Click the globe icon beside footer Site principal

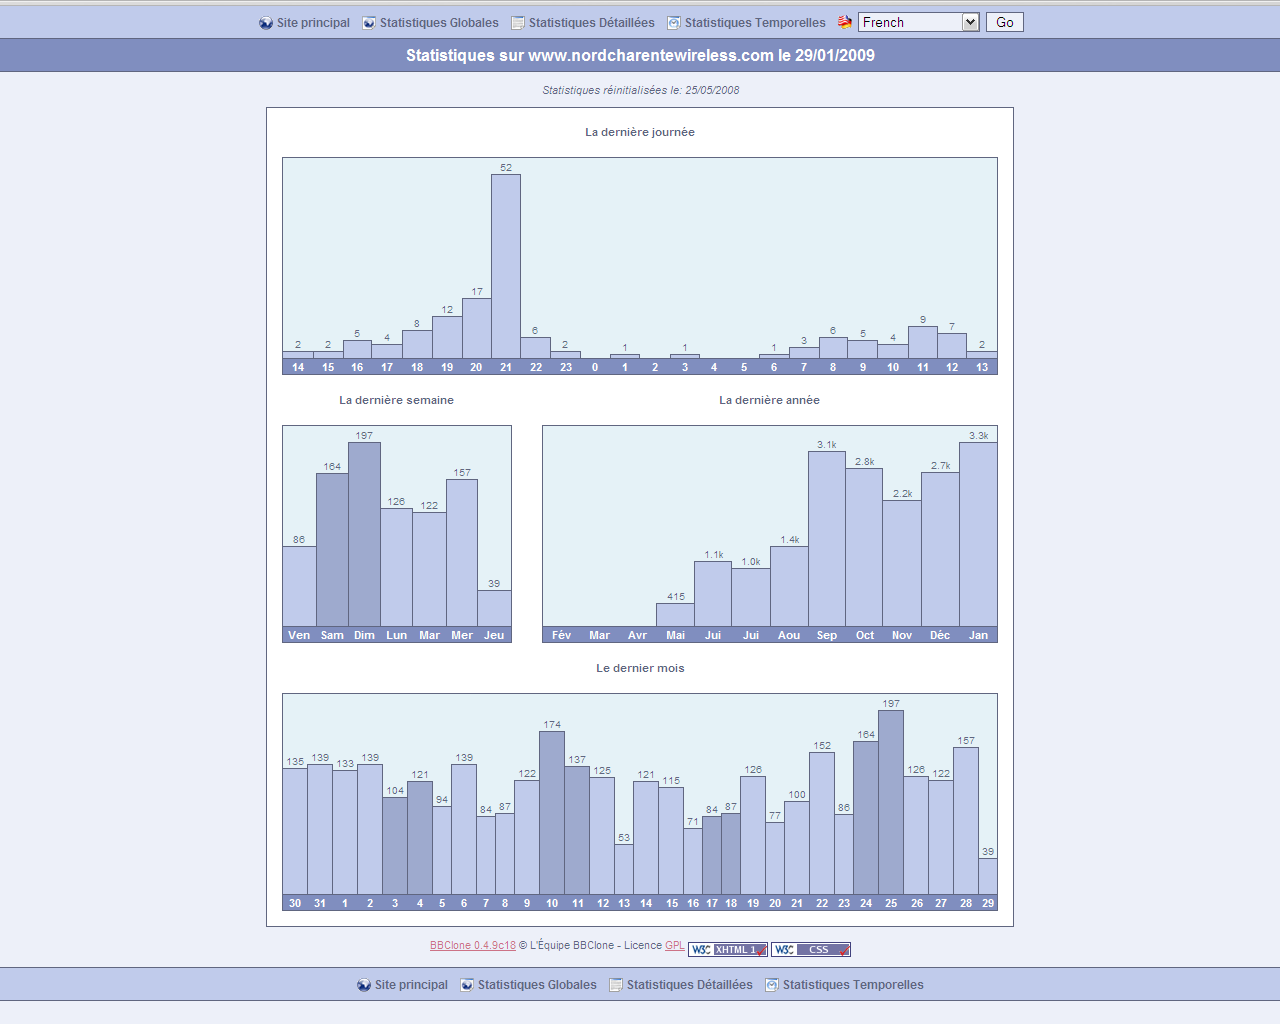click(364, 985)
